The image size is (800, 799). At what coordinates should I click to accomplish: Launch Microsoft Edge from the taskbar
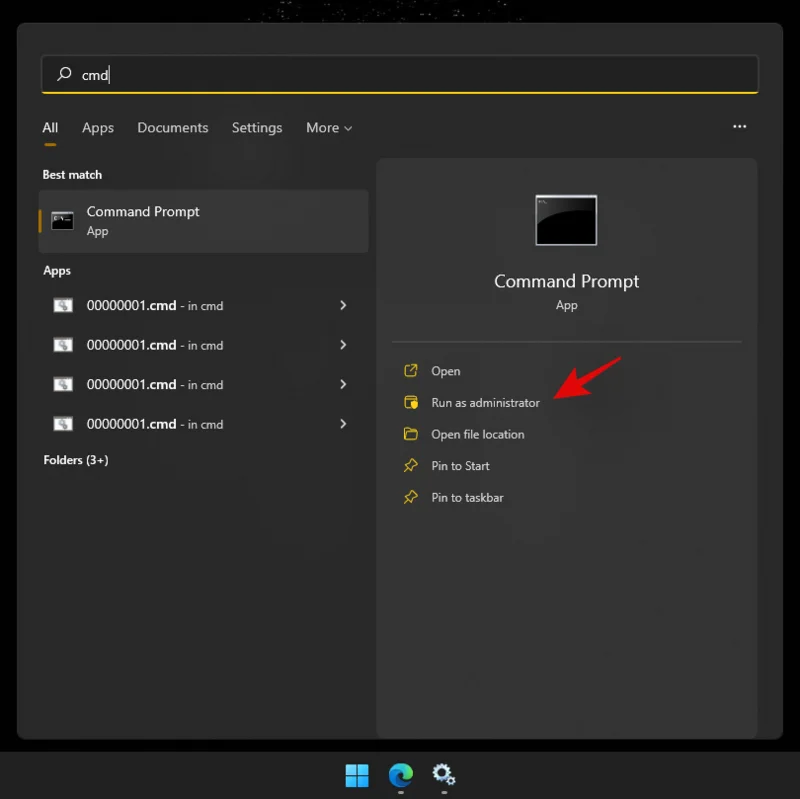click(x=401, y=776)
